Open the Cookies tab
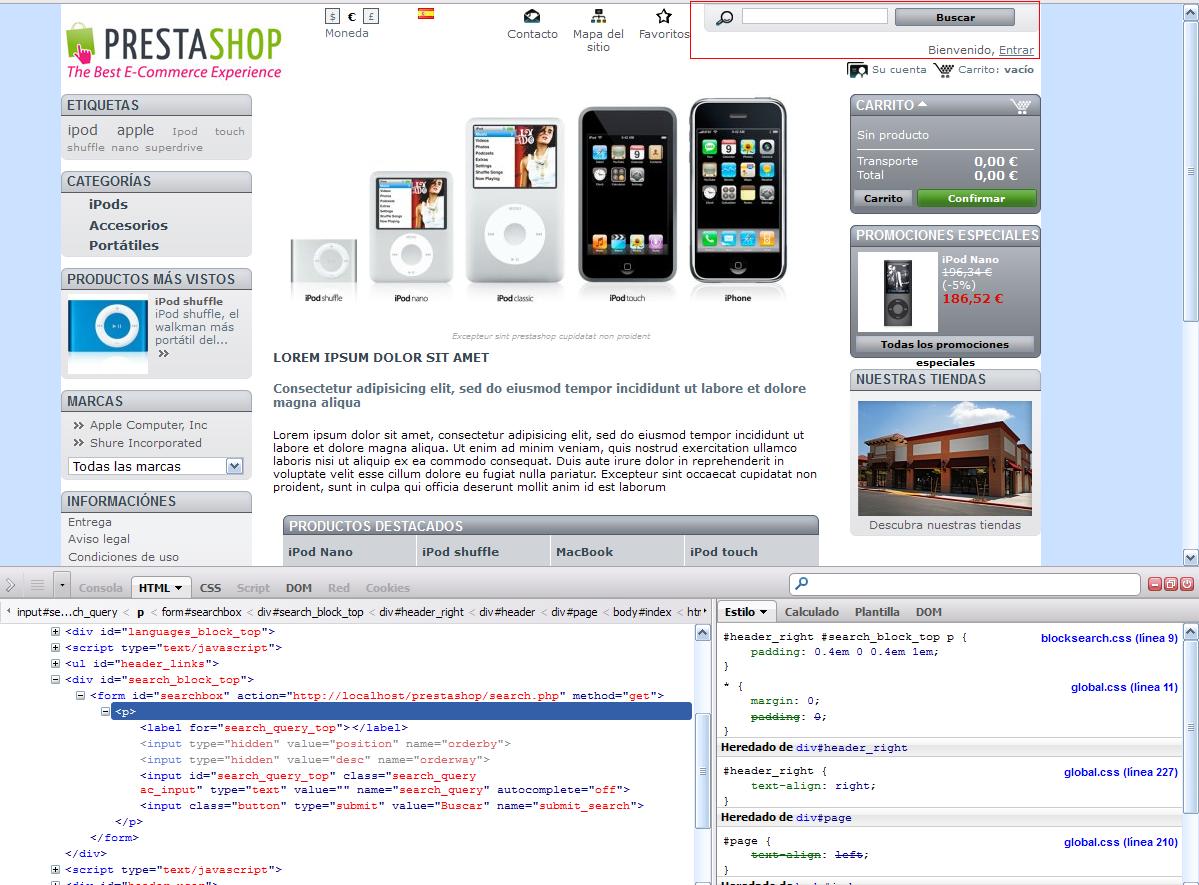 388,587
